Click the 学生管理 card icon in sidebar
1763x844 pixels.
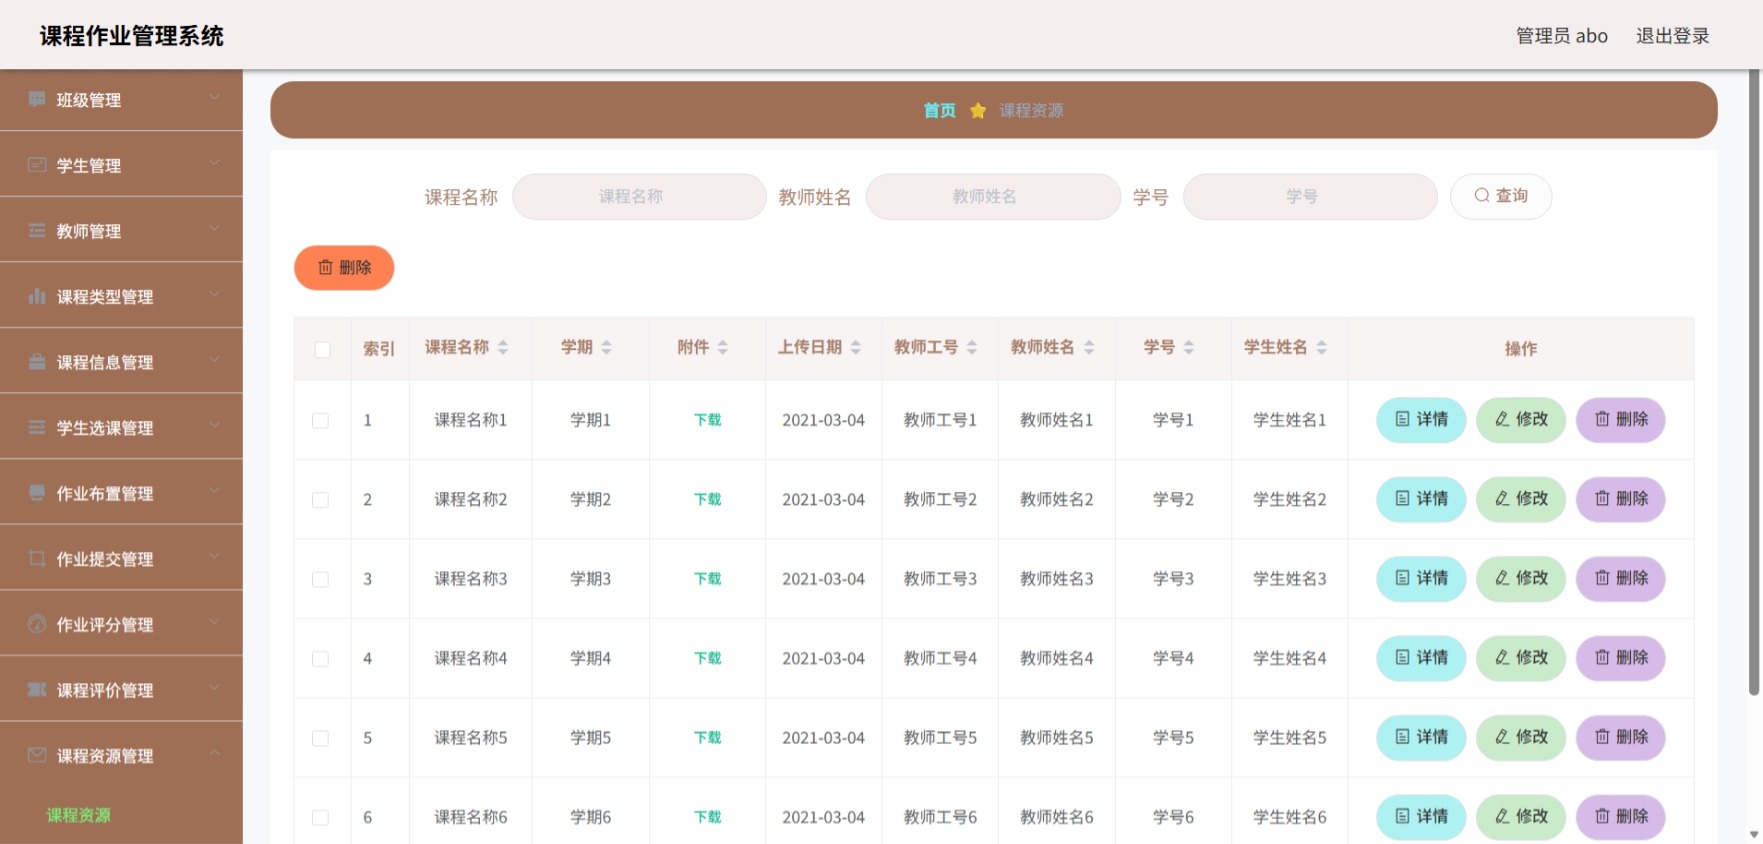pos(37,165)
